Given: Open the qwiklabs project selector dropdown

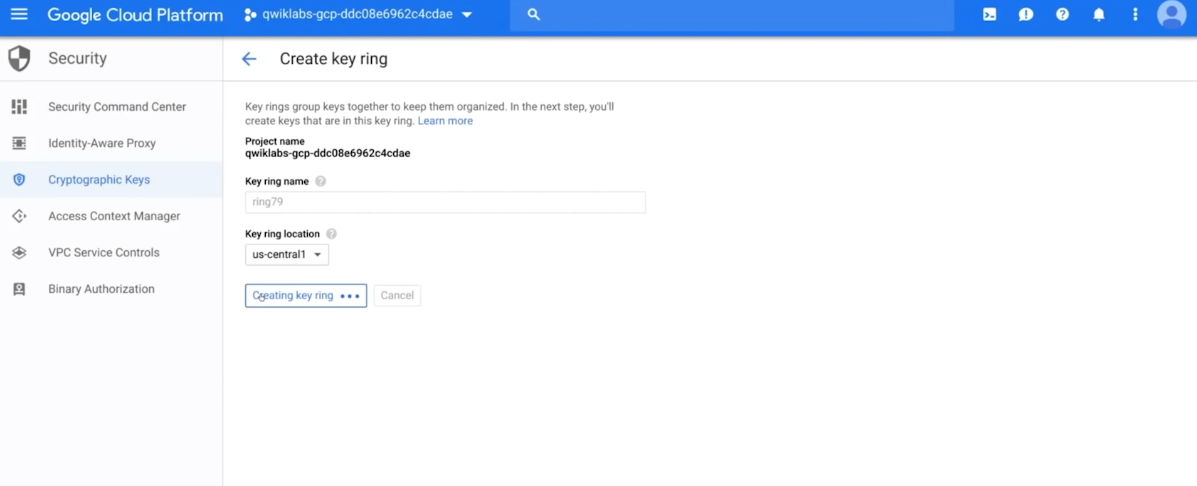Looking at the screenshot, I should pos(358,15).
